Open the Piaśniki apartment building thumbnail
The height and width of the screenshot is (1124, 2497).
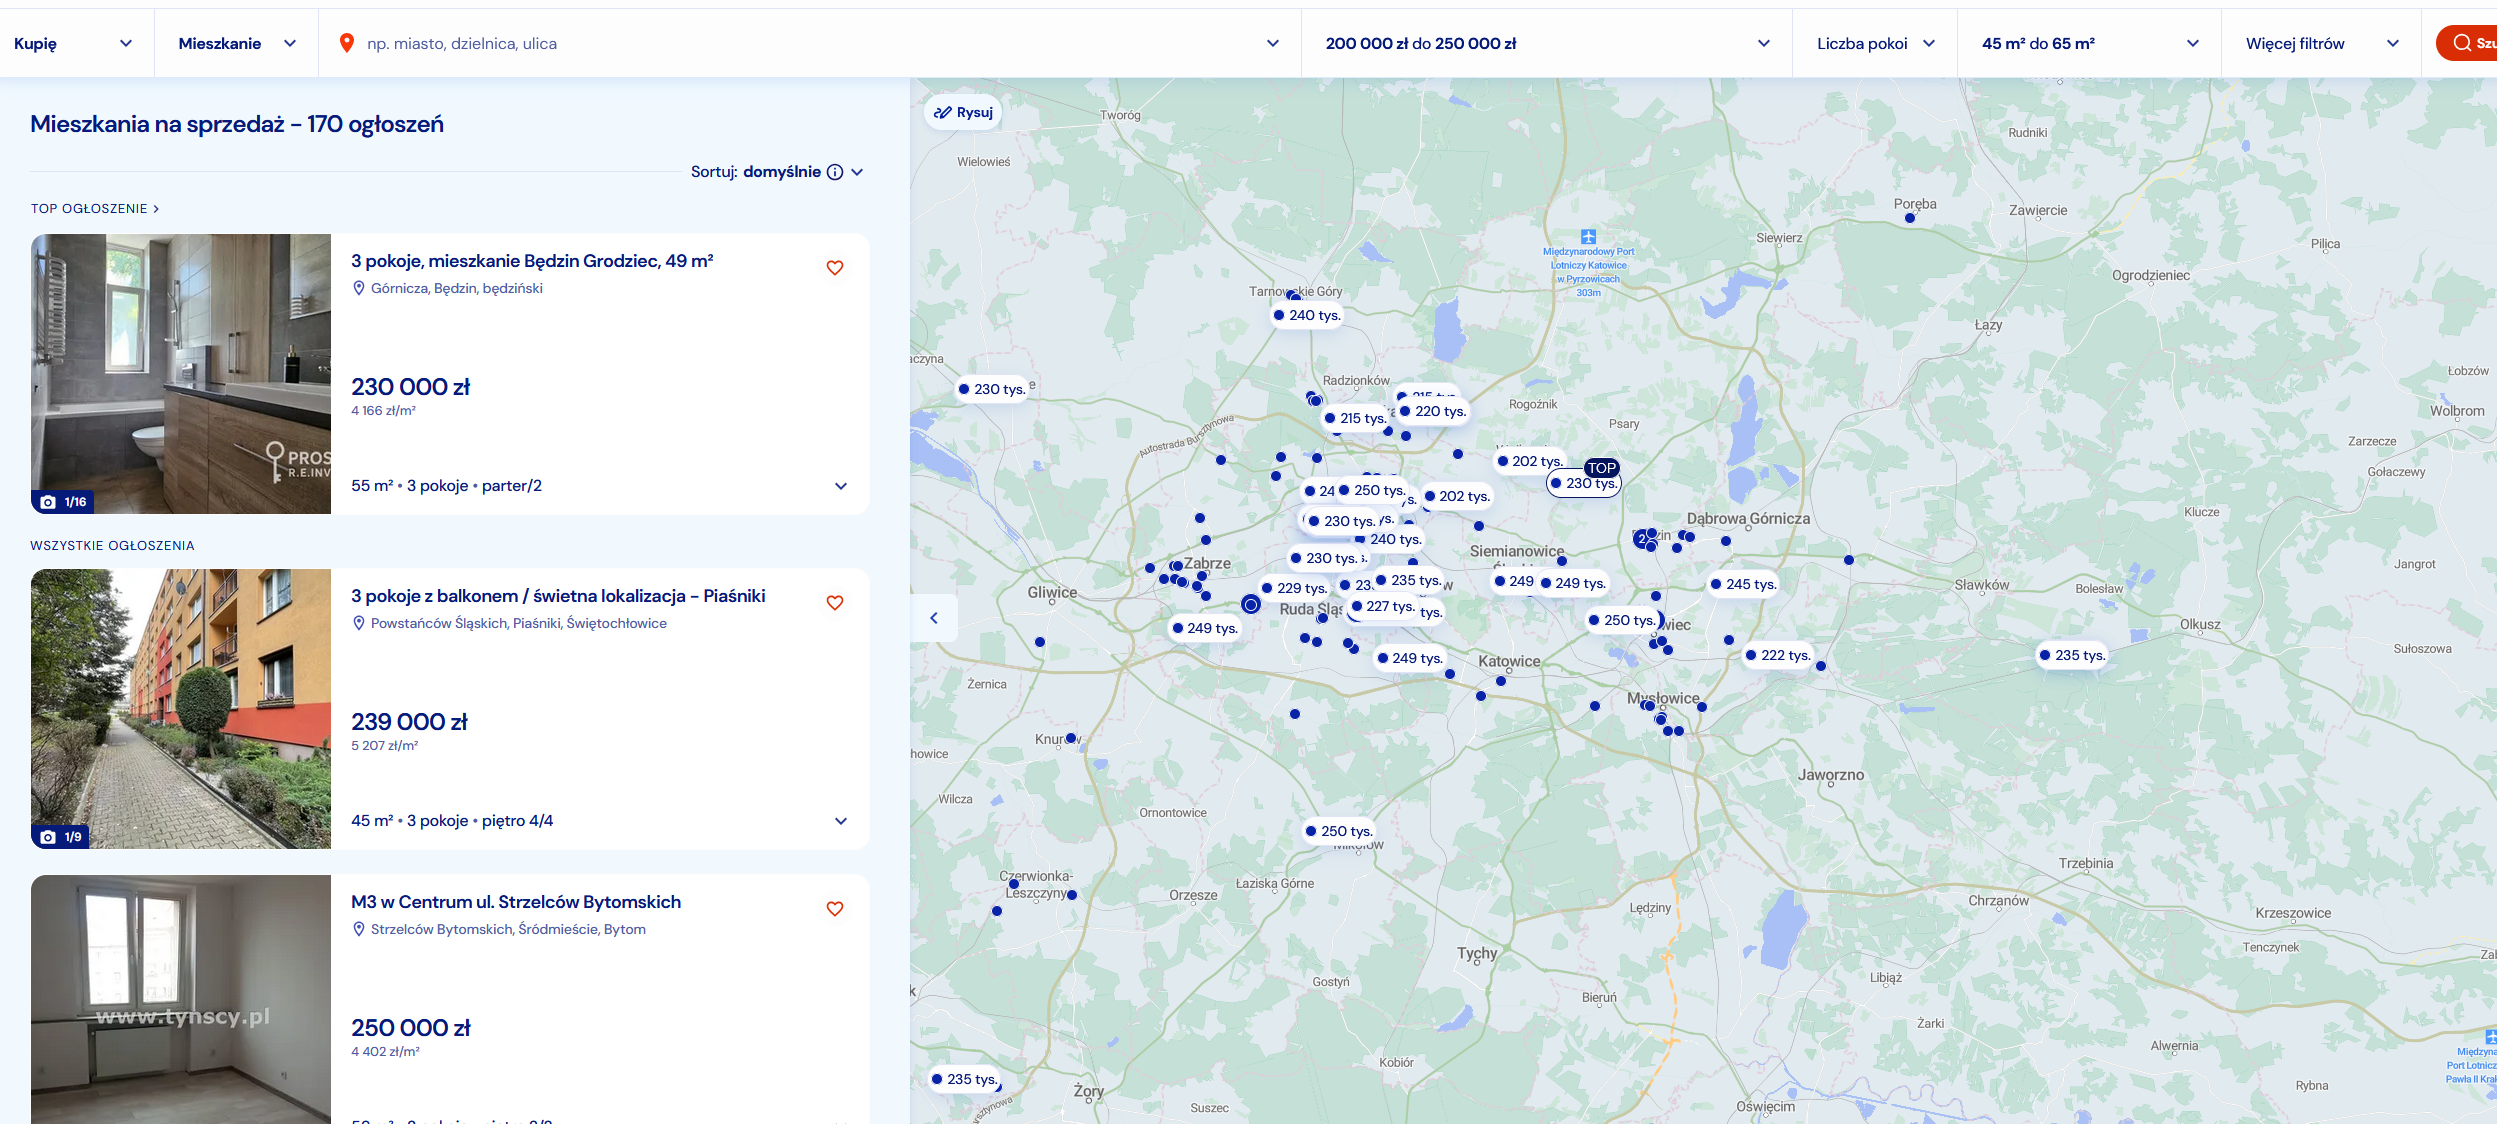[x=181, y=709]
